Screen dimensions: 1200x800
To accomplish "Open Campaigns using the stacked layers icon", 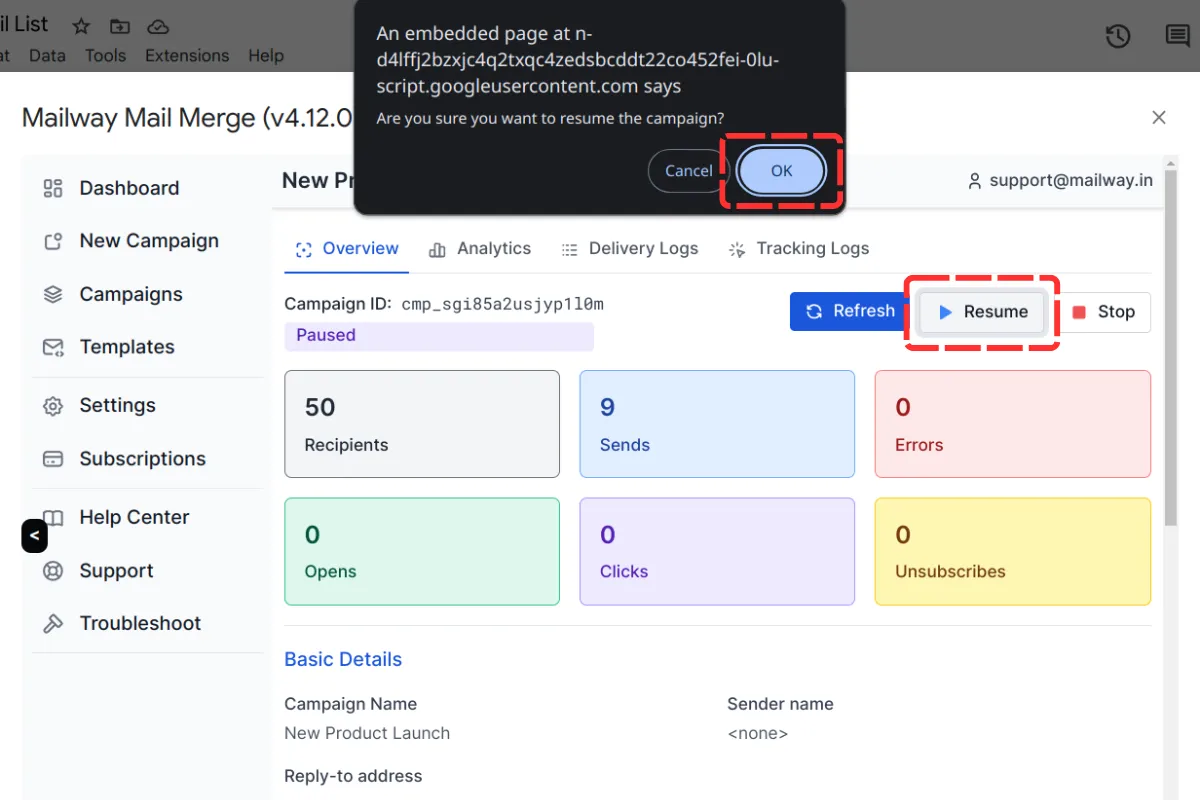I will coord(52,294).
